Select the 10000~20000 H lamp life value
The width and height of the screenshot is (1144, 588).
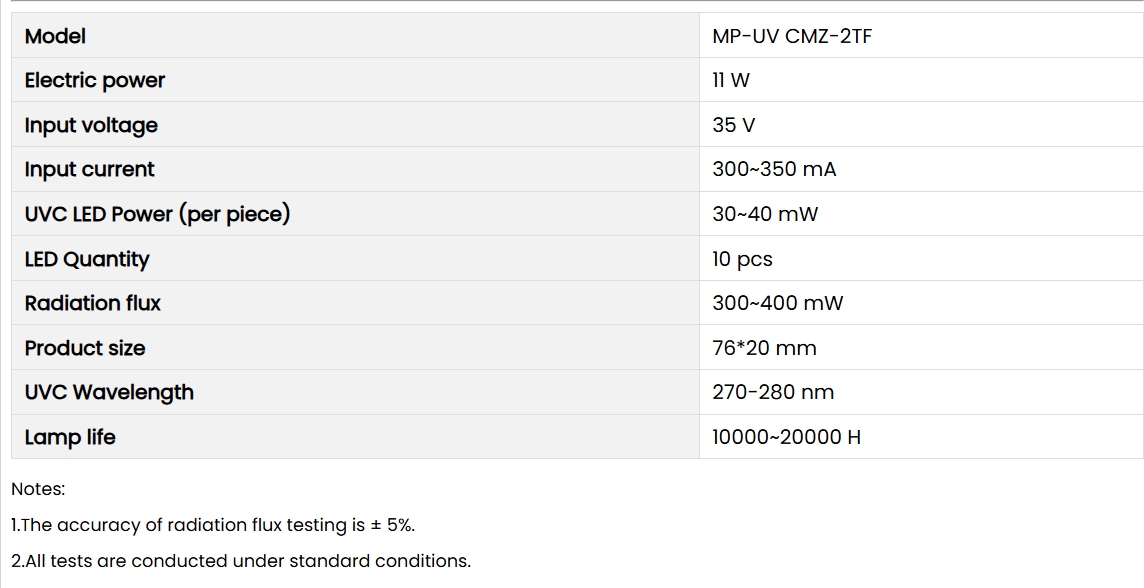coord(786,437)
